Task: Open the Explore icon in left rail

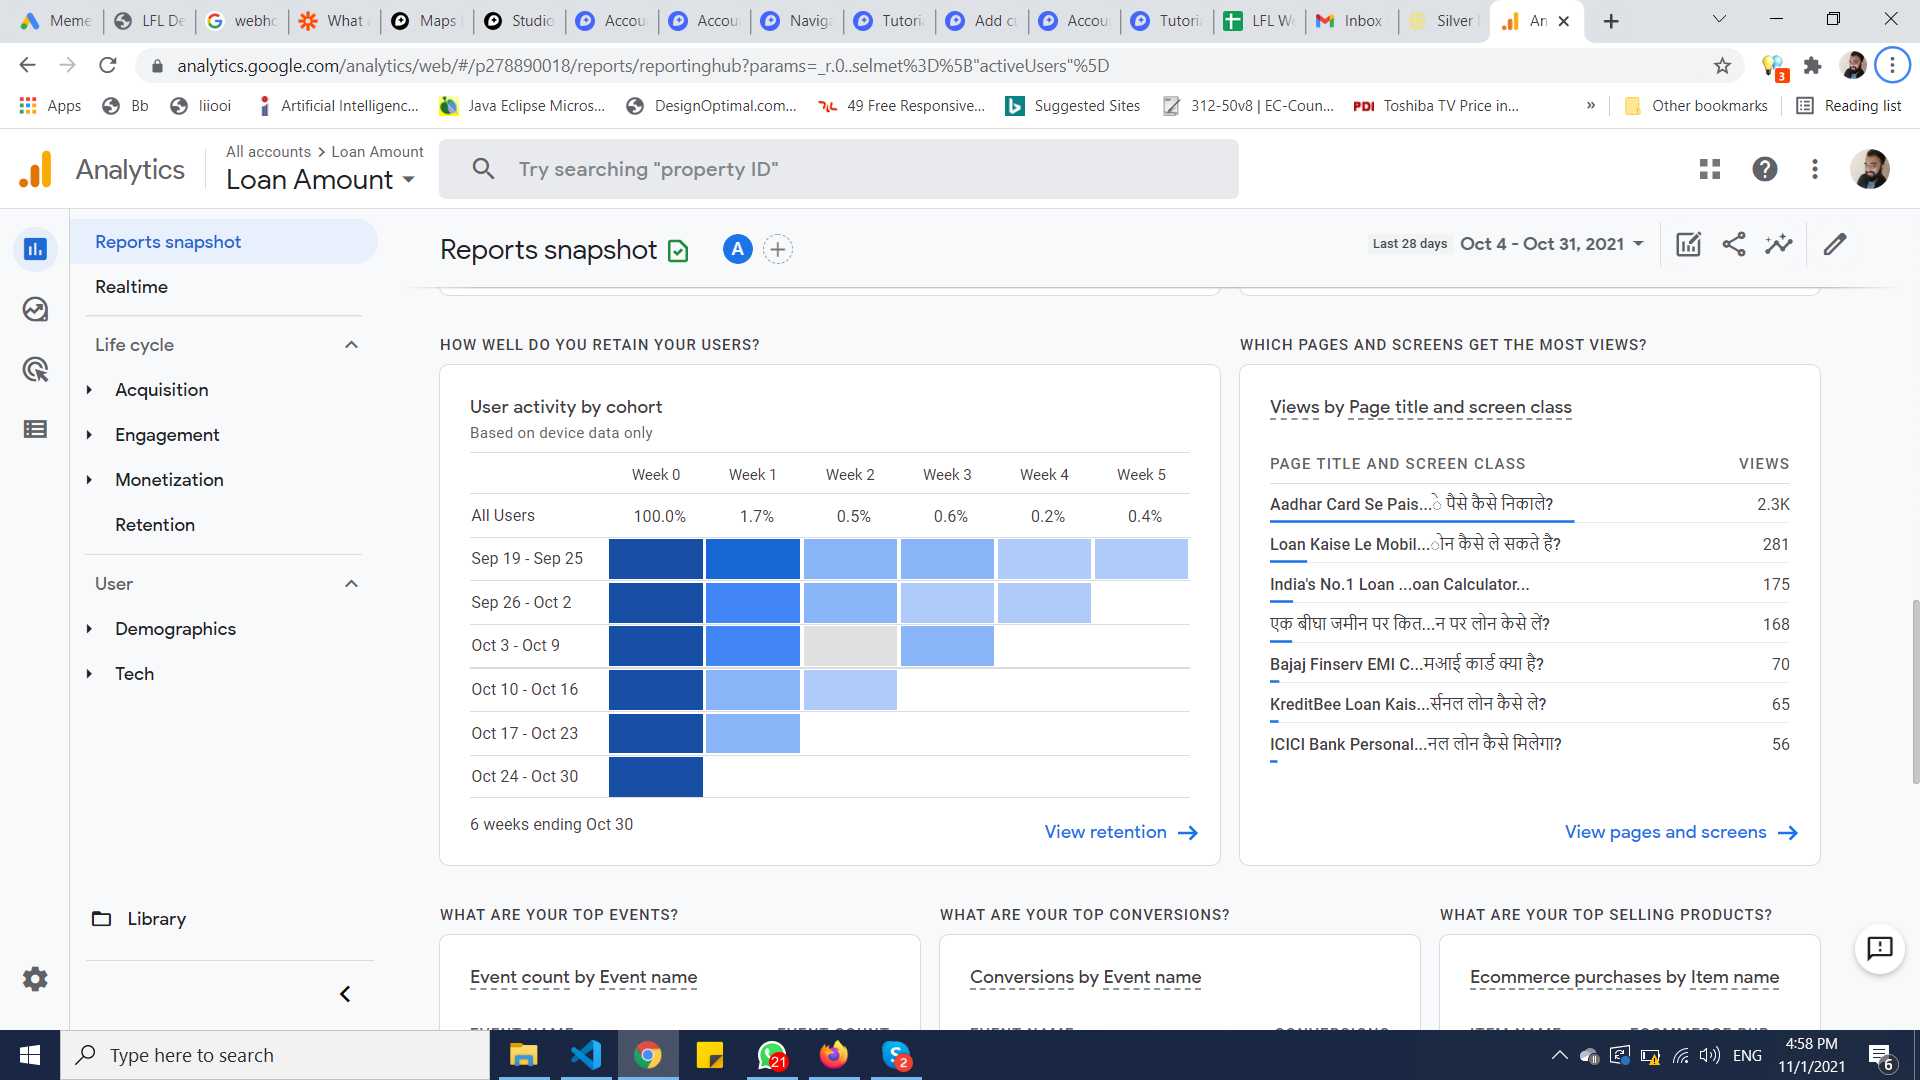Action: point(35,309)
